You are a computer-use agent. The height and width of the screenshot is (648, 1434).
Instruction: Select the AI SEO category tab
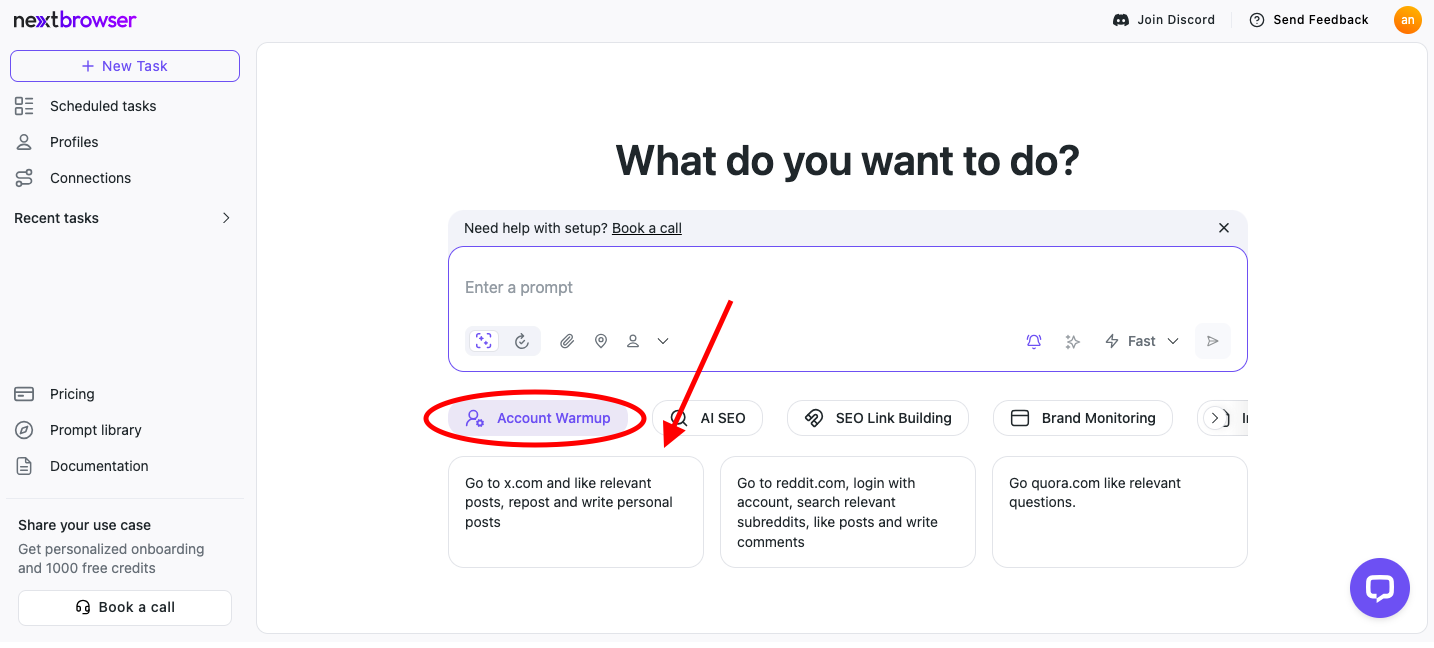[707, 418]
